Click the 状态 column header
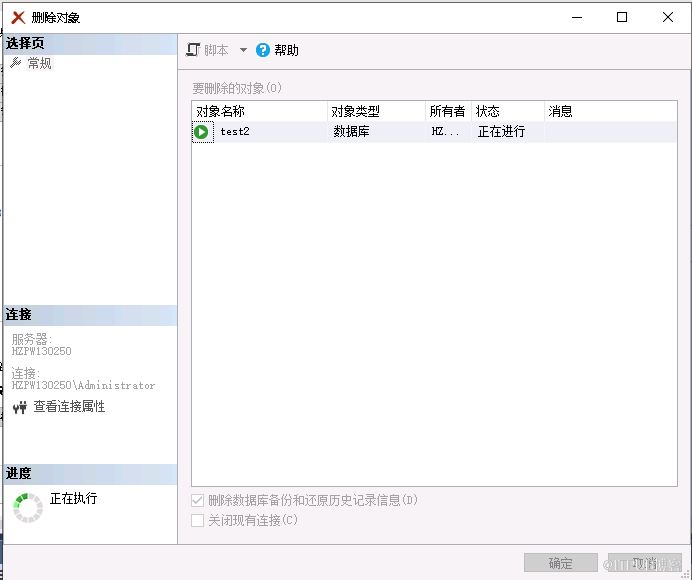 [x=488, y=112]
